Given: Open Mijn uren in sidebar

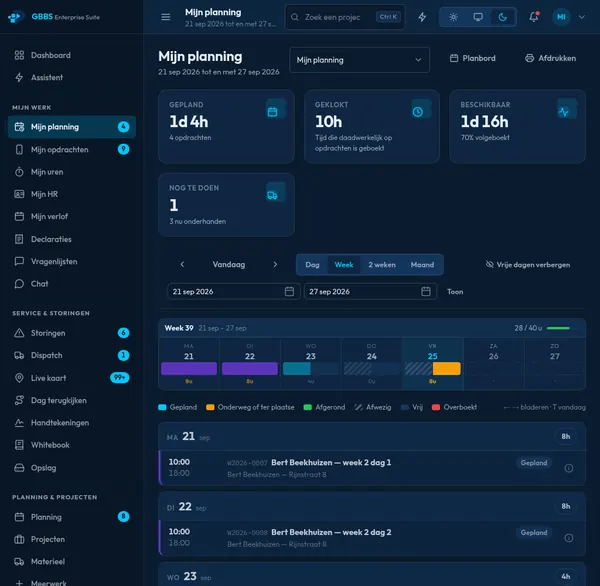Looking at the screenshot, I should [72, 172].
